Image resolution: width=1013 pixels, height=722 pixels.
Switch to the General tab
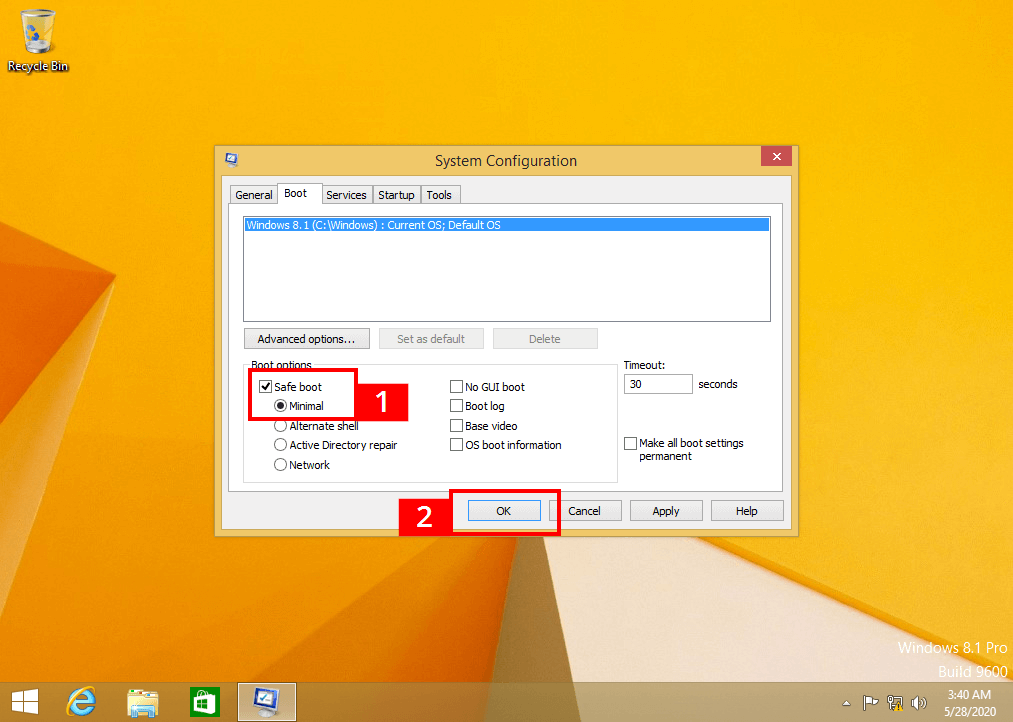253,195
